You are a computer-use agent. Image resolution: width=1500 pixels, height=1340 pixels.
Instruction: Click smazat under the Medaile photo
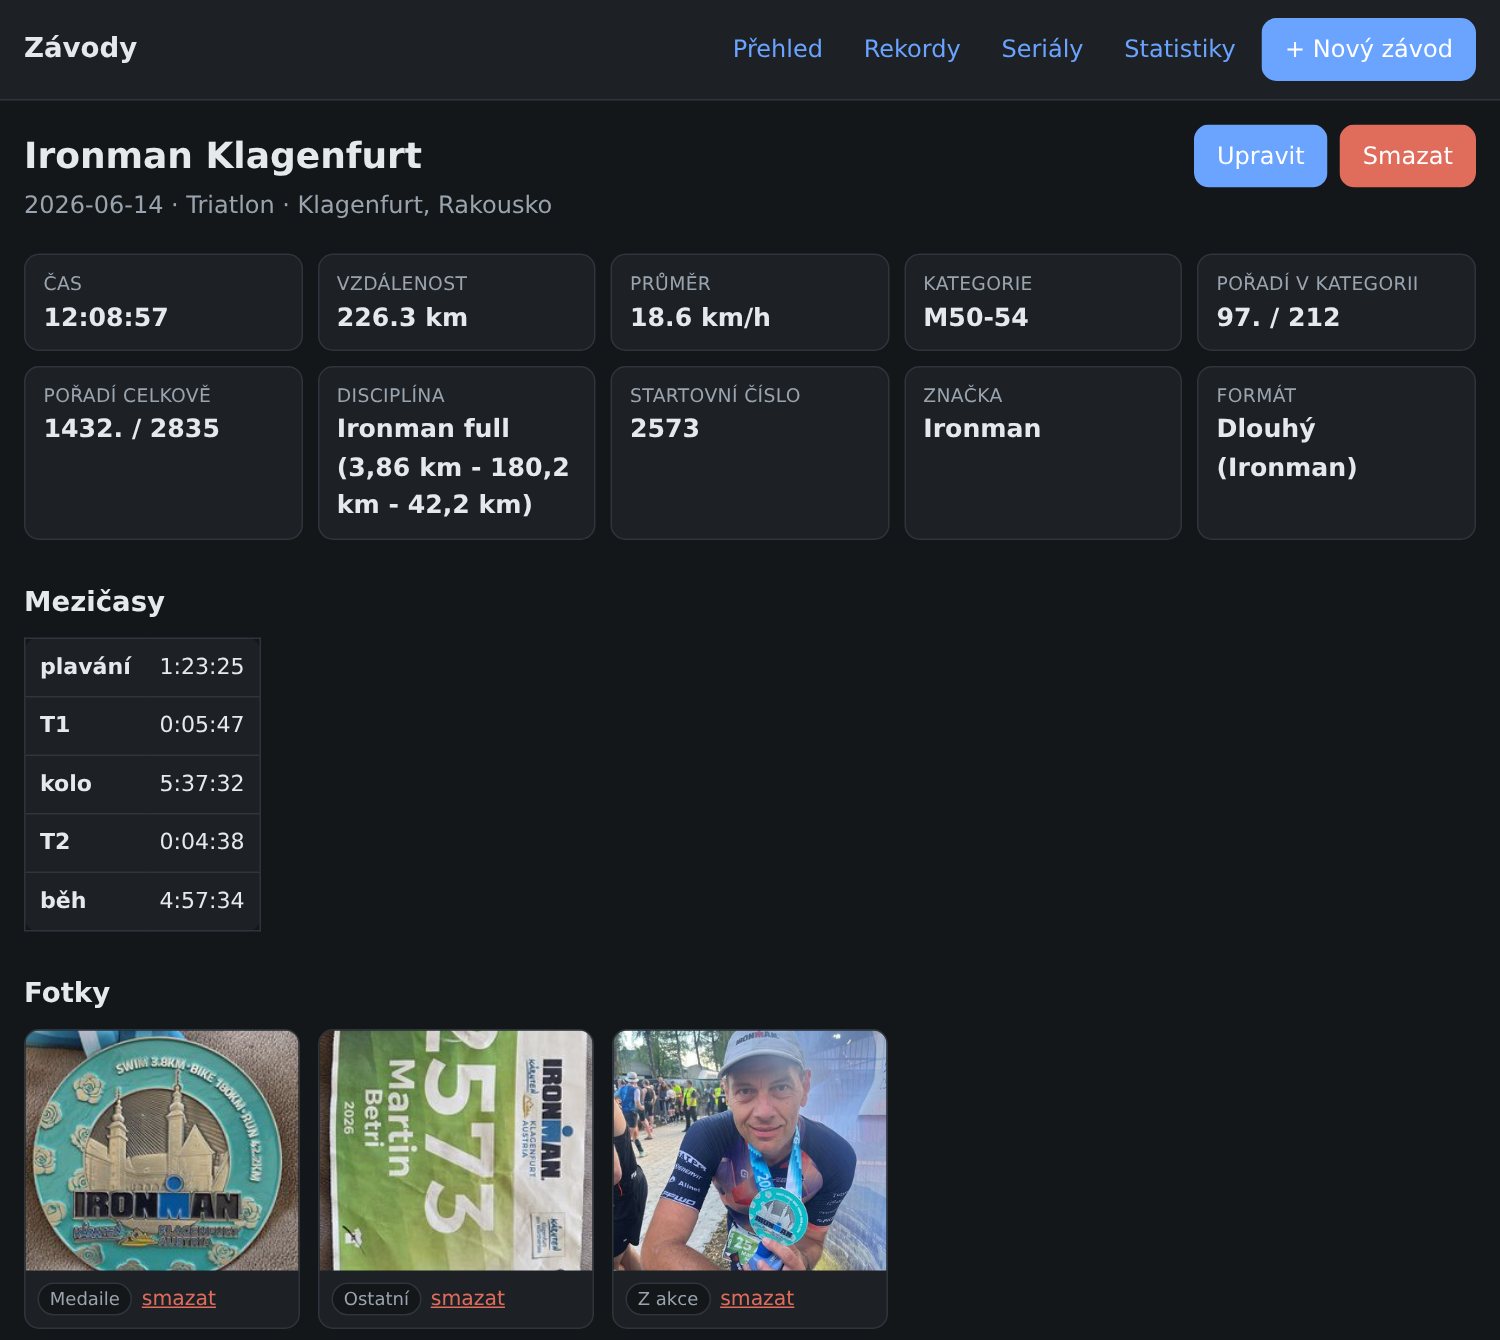coord(179,1298)
